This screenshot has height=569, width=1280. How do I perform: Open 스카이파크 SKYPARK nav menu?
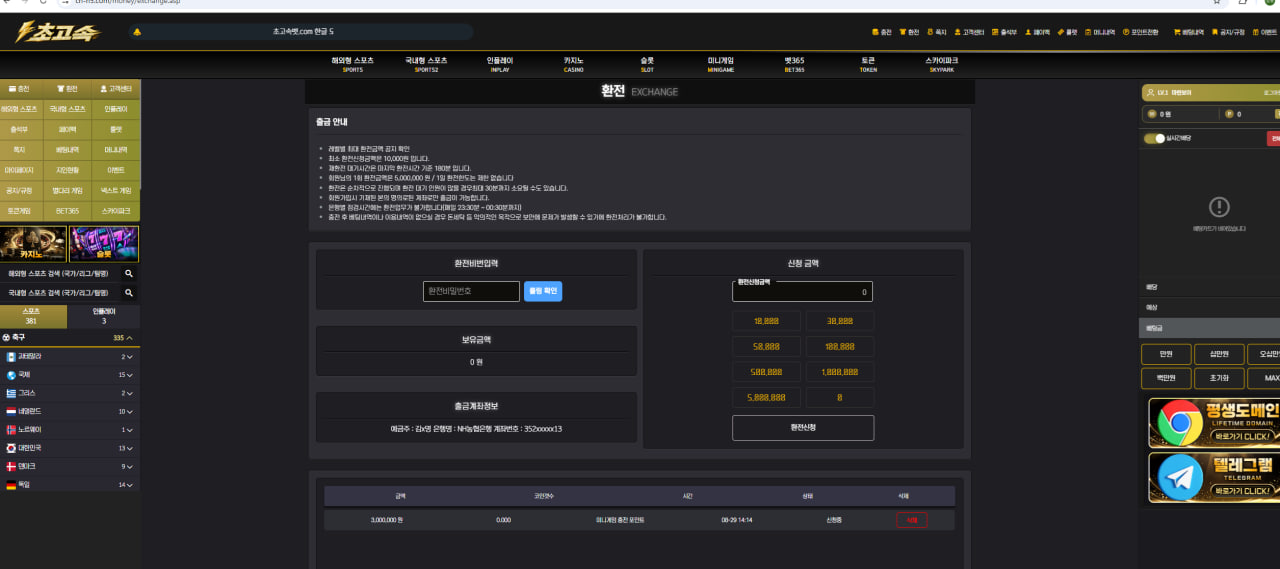pos(941,64)
